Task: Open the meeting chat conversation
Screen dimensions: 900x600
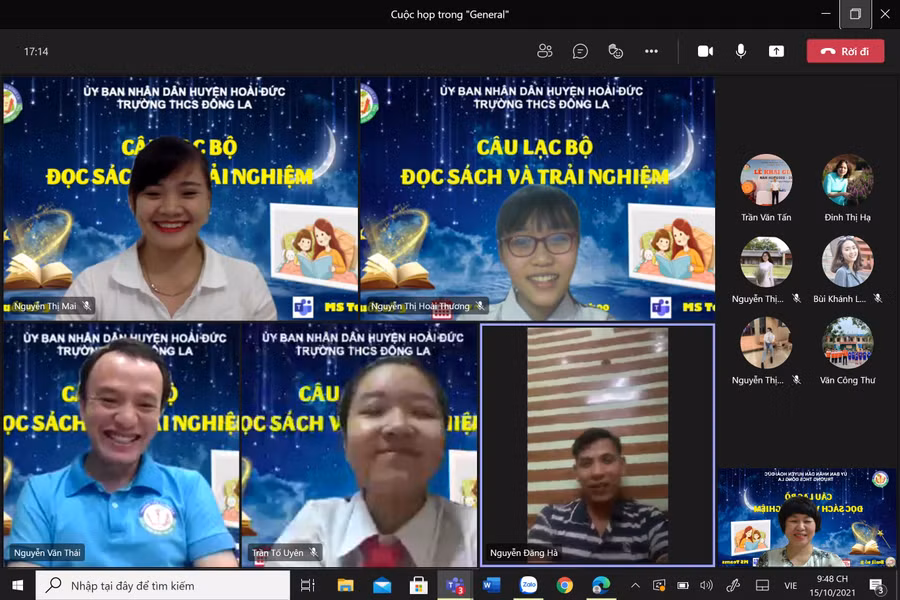Action: pyautogui.click(x=580, y=51)
